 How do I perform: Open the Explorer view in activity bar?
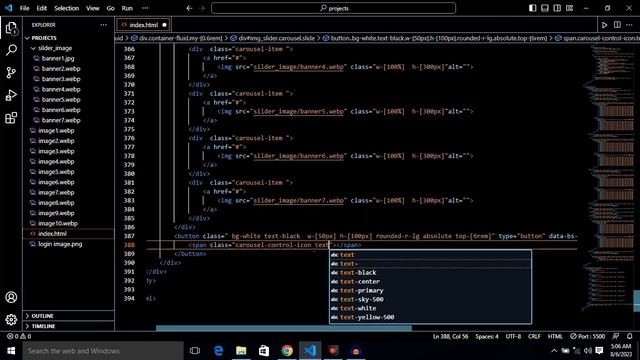pyautogui.click(x=11, y=28)
